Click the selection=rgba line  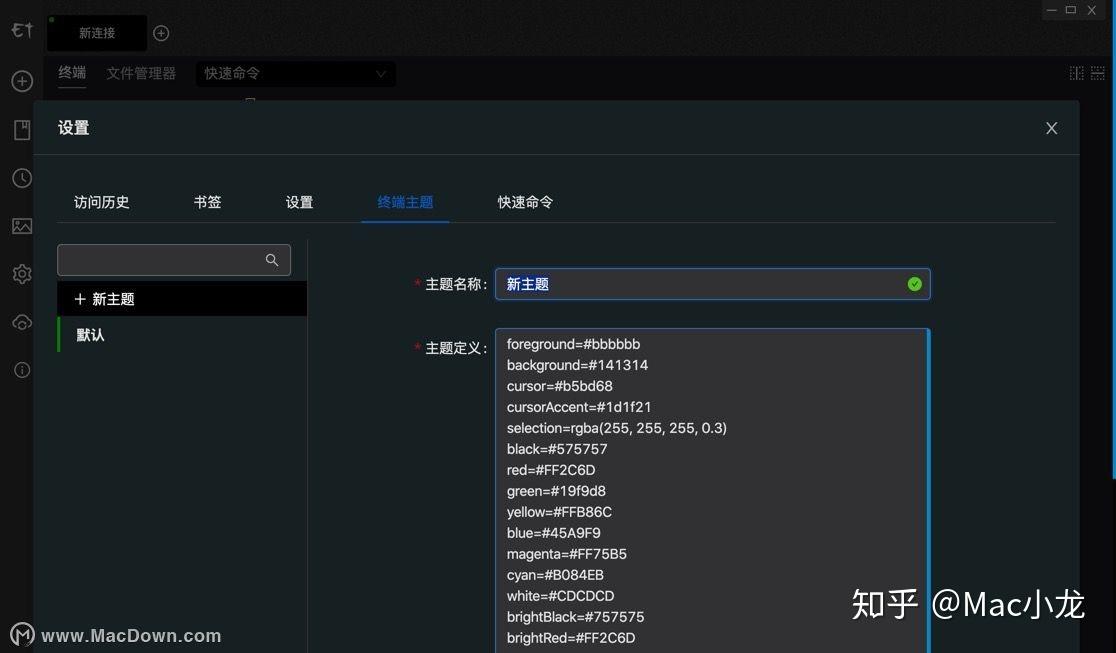tap(616, 428)
